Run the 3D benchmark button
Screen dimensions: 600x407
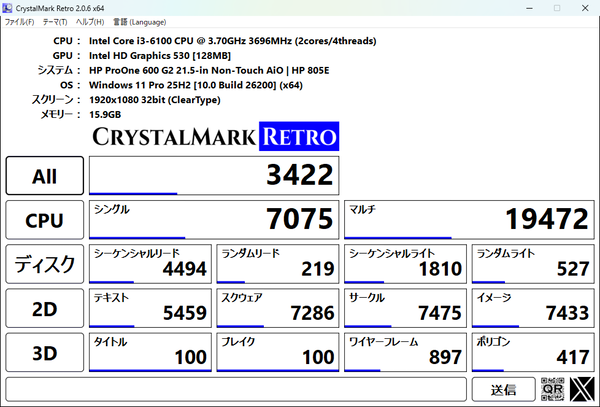point(45,352)
